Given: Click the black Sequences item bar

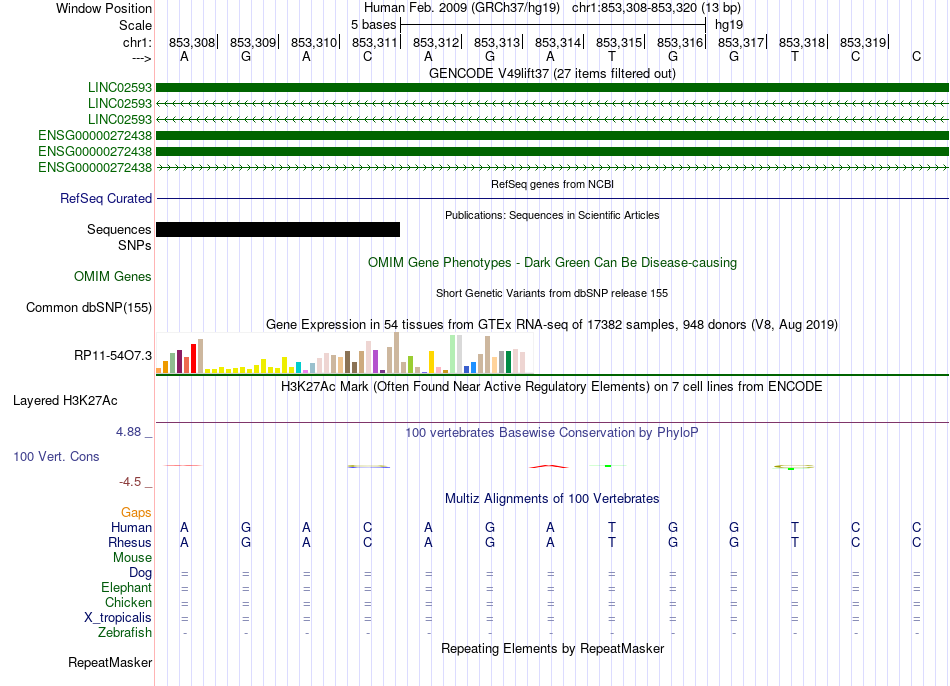Looking at the screenshot, I should [x=278, y=229].
